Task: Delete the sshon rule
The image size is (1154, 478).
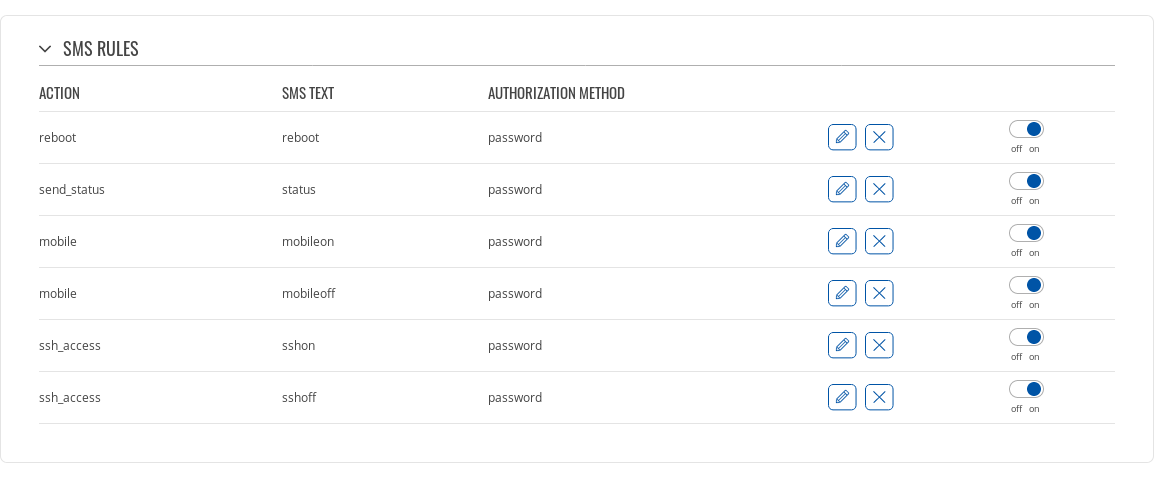Action: (879, 345)
